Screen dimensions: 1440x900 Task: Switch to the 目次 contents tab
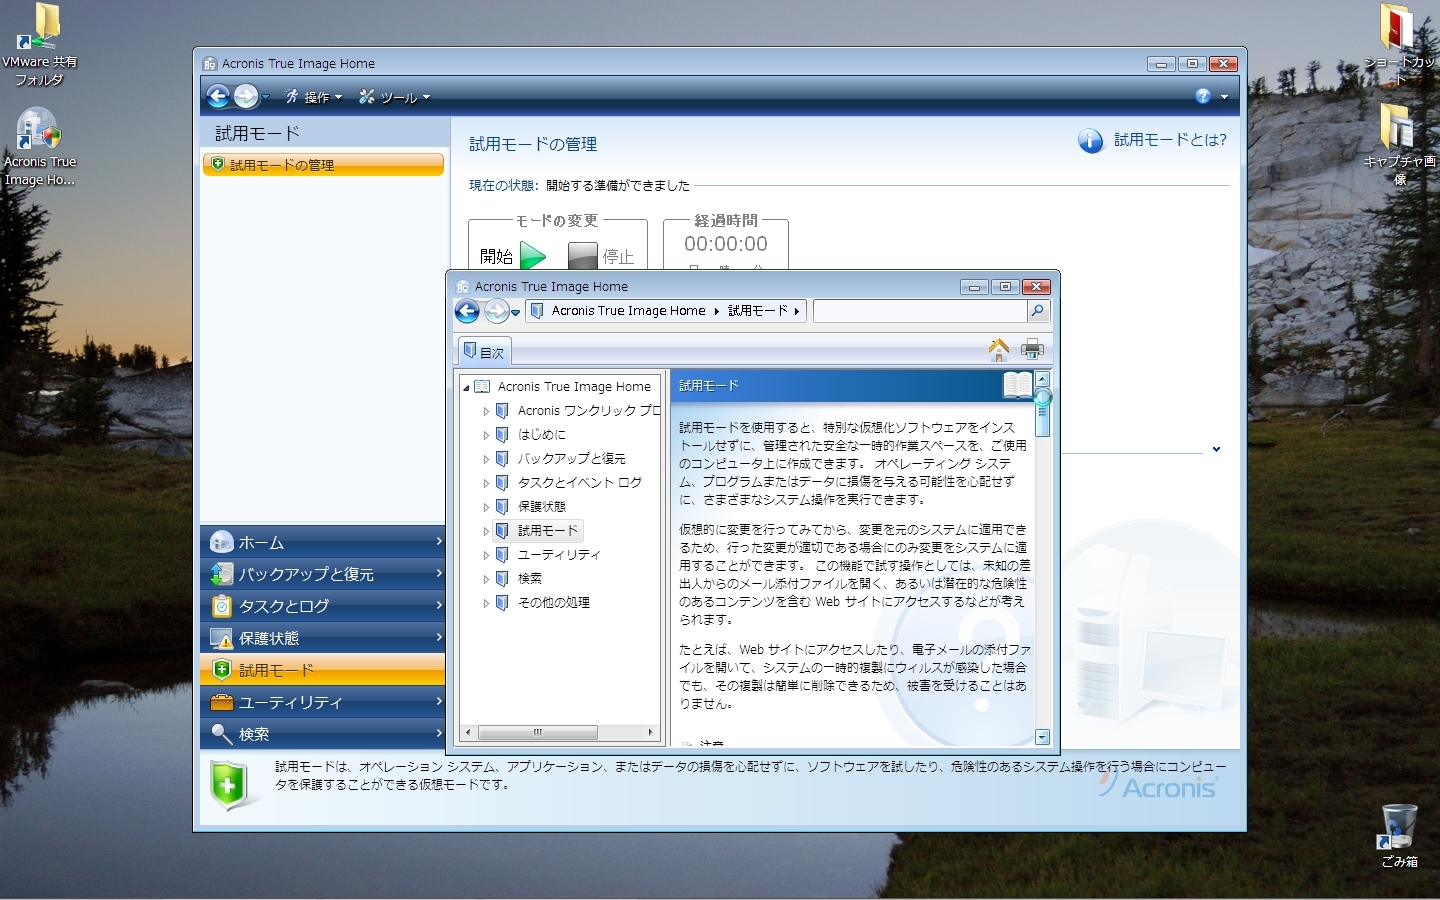pos(485,351)
